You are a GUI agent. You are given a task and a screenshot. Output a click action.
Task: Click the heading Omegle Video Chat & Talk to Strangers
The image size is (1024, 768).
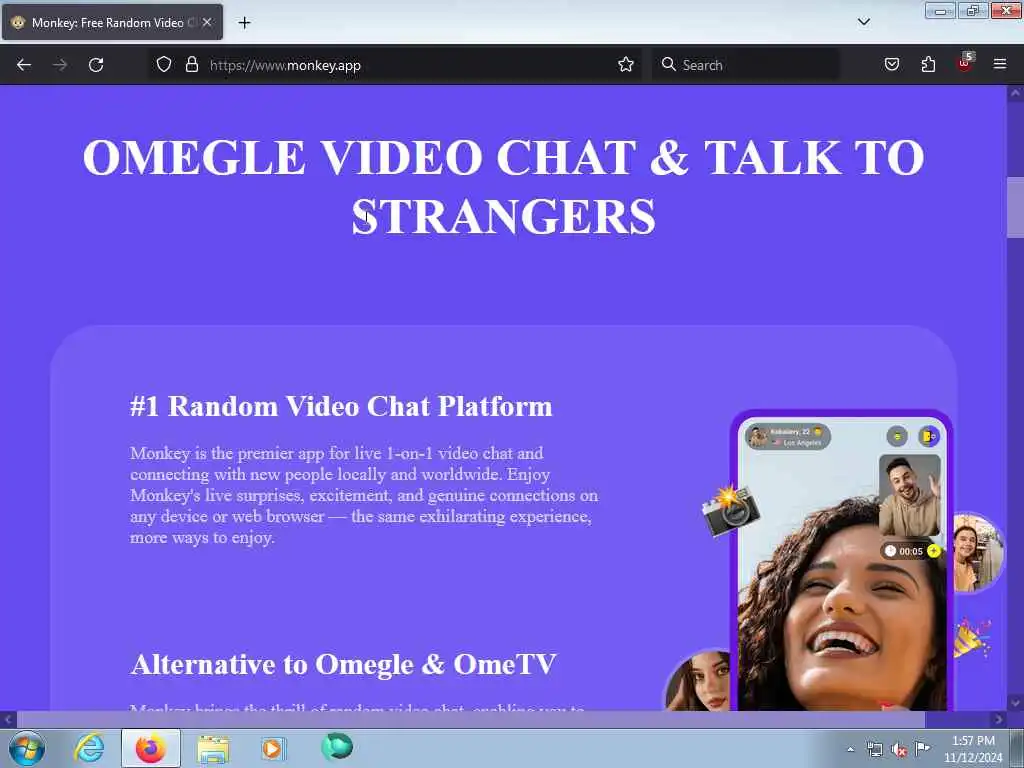click(x=504, y=186)
